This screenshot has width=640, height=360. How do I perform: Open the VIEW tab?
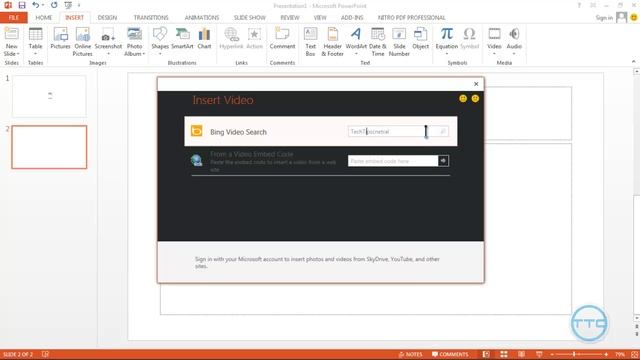320,18
